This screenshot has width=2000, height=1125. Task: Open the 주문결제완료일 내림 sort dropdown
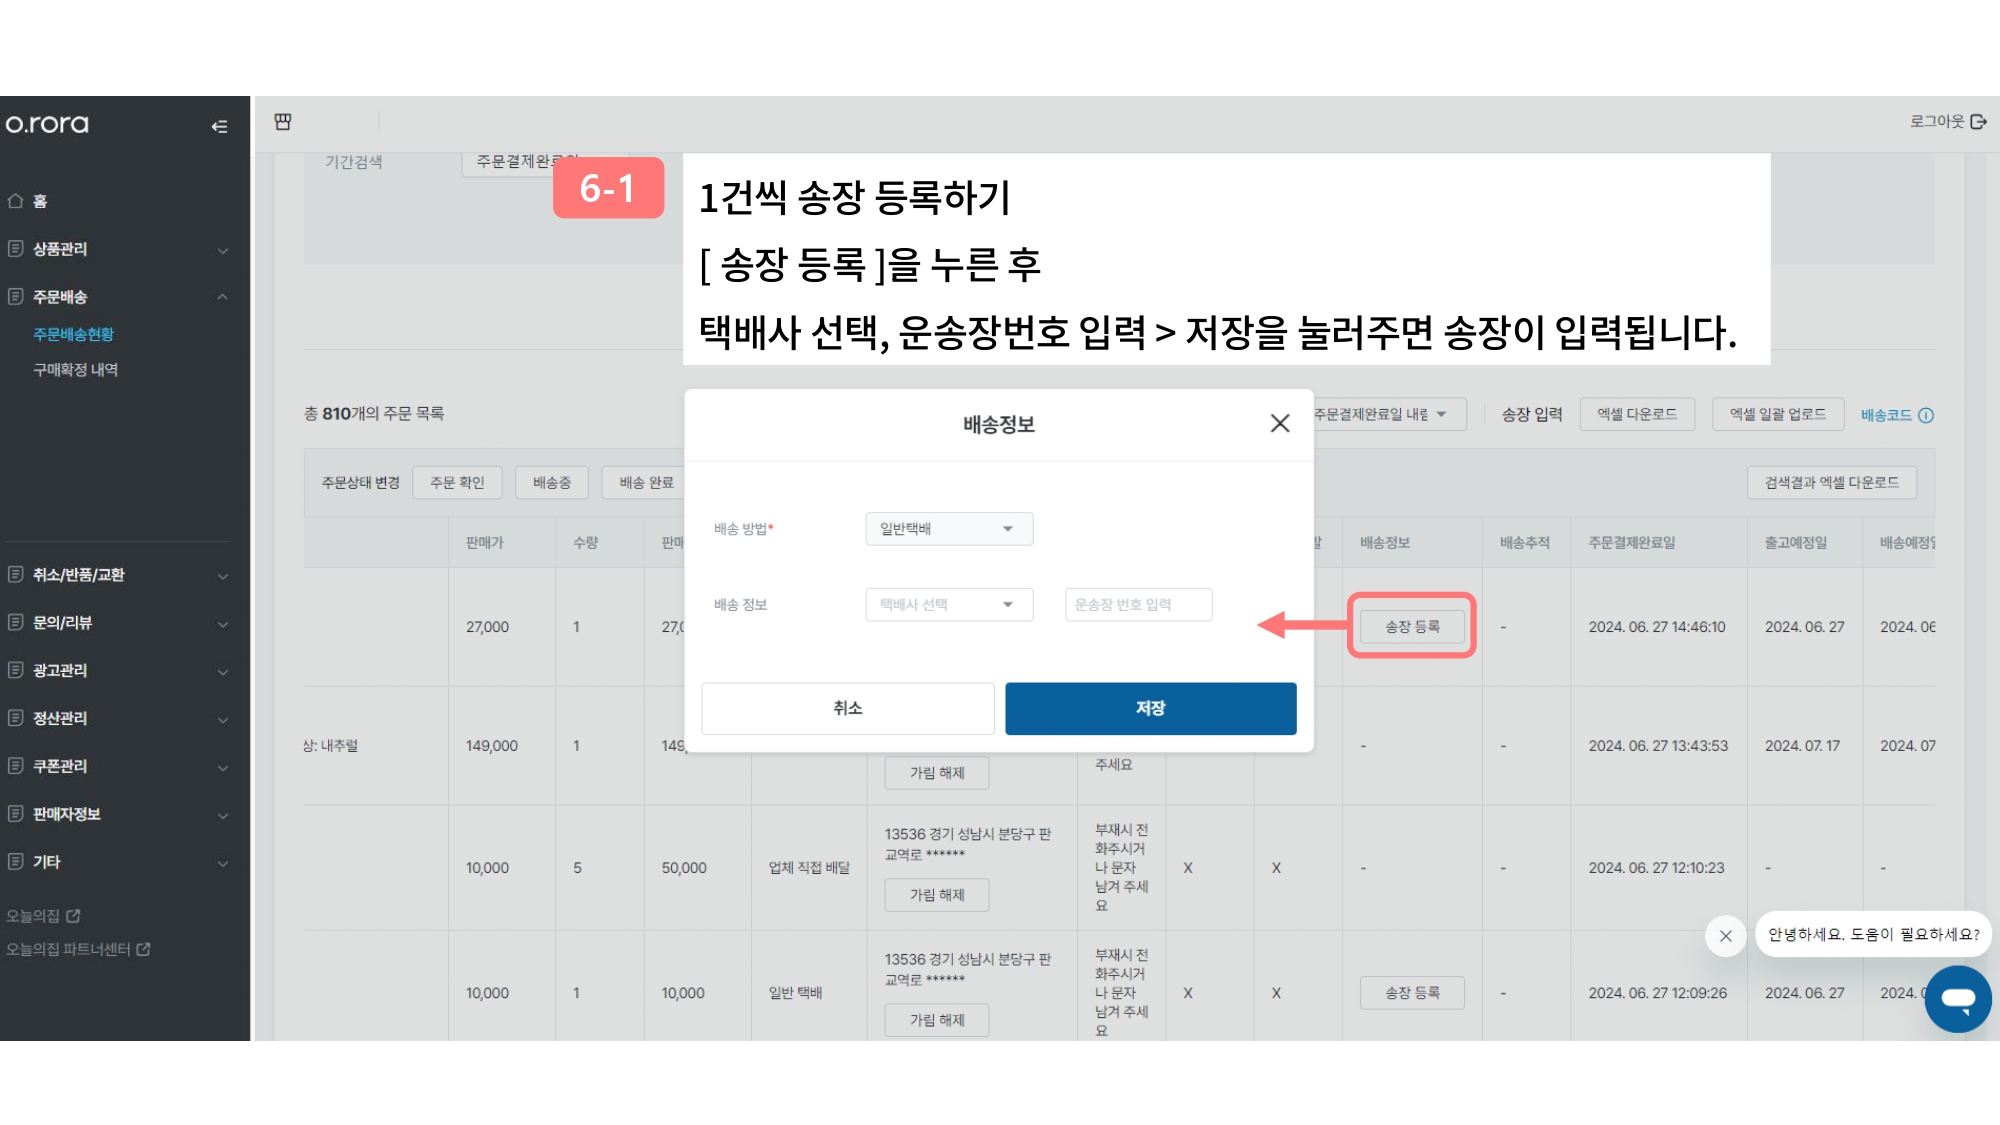tap(1389, 414)
